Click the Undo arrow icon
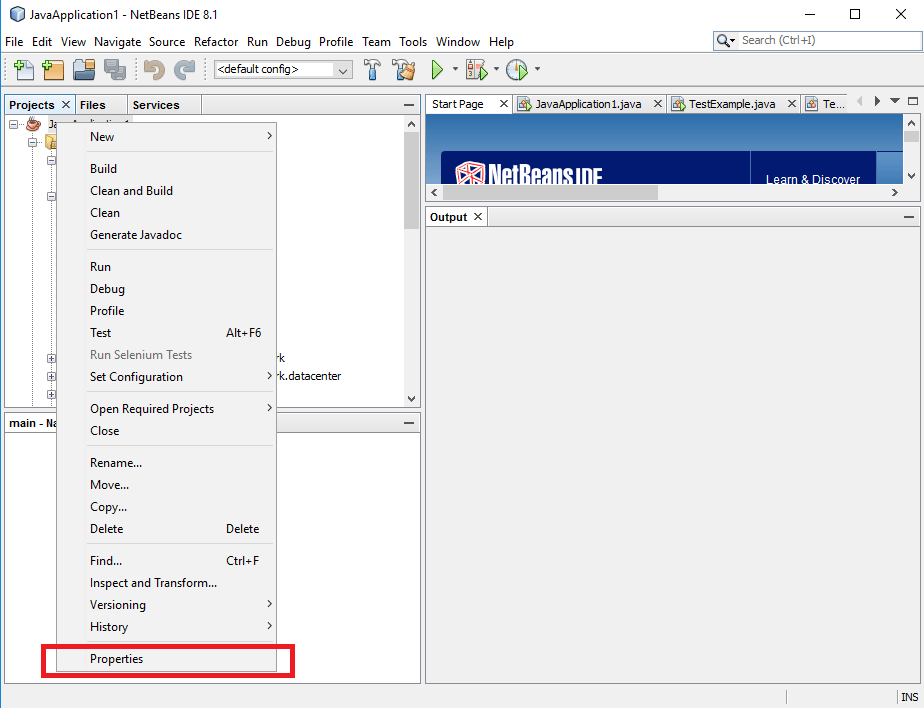Viewport: 924px width, 708px height. [x=154, y=70]
